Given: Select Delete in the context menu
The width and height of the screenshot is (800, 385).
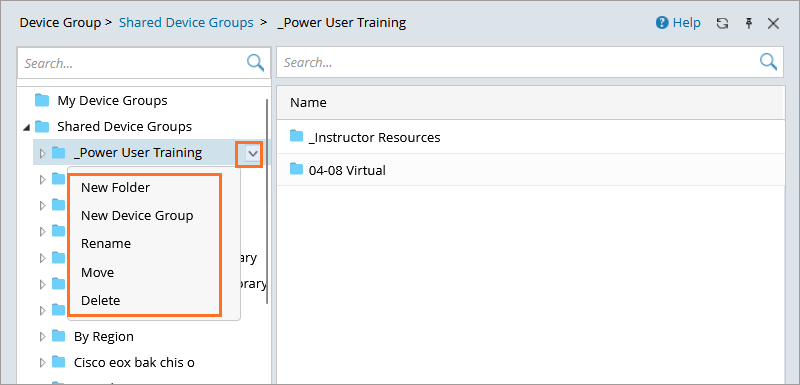Looking at the screenshot, I should point(101,300).
